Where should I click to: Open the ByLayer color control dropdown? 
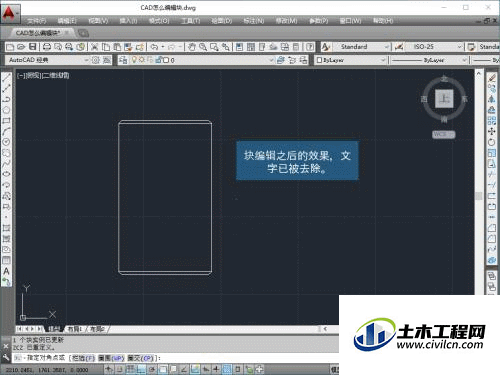tap(383, 60)
